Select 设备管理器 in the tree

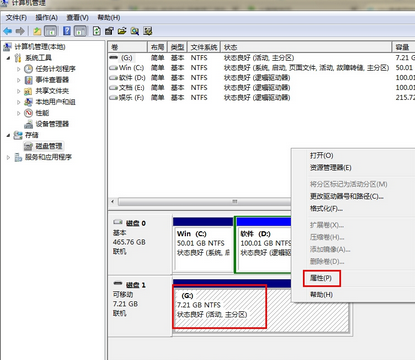(52, 124)
